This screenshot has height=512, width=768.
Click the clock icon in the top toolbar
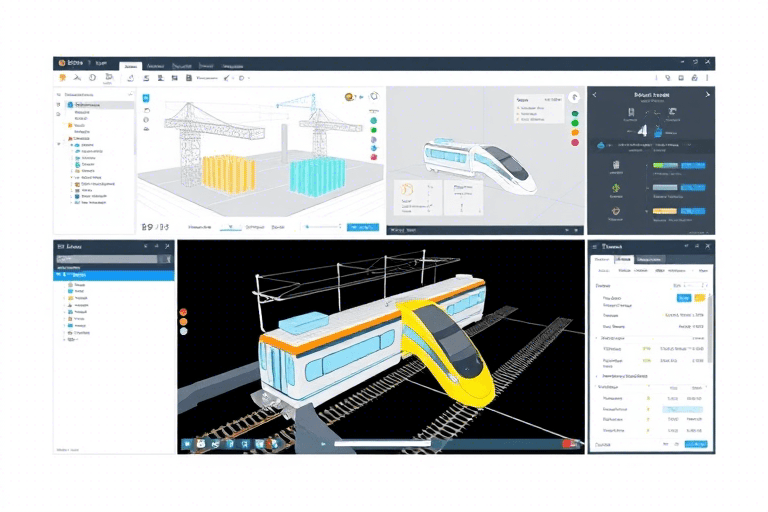coord(92,77)
